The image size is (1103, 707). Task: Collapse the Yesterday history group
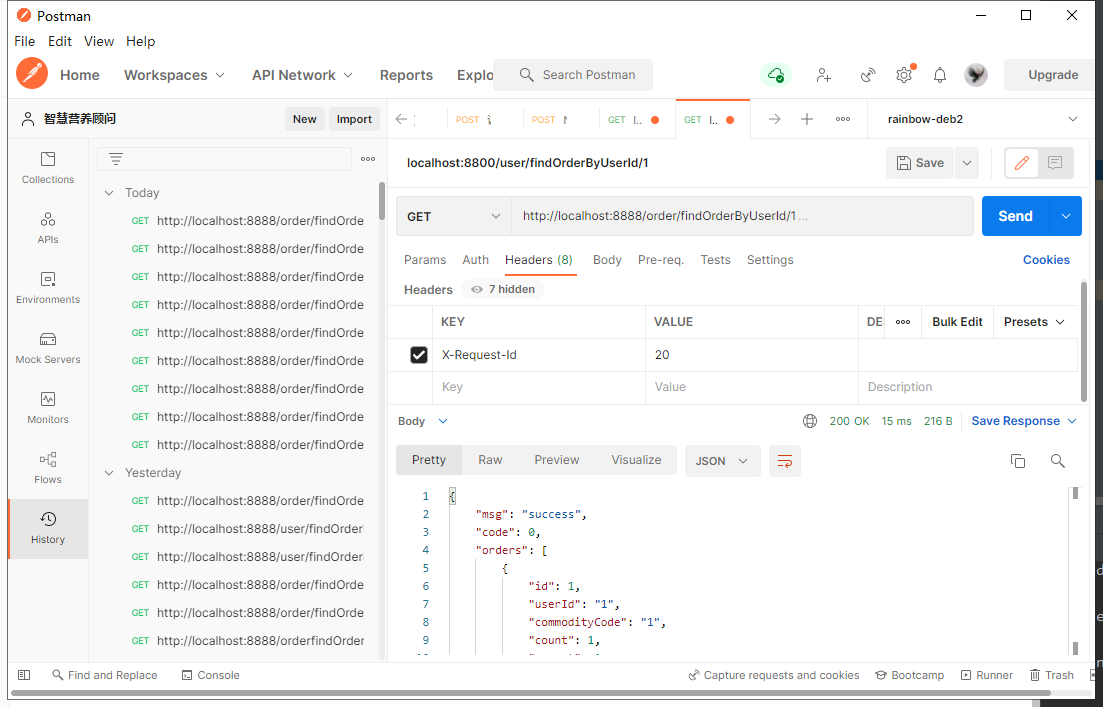point(109,473)
